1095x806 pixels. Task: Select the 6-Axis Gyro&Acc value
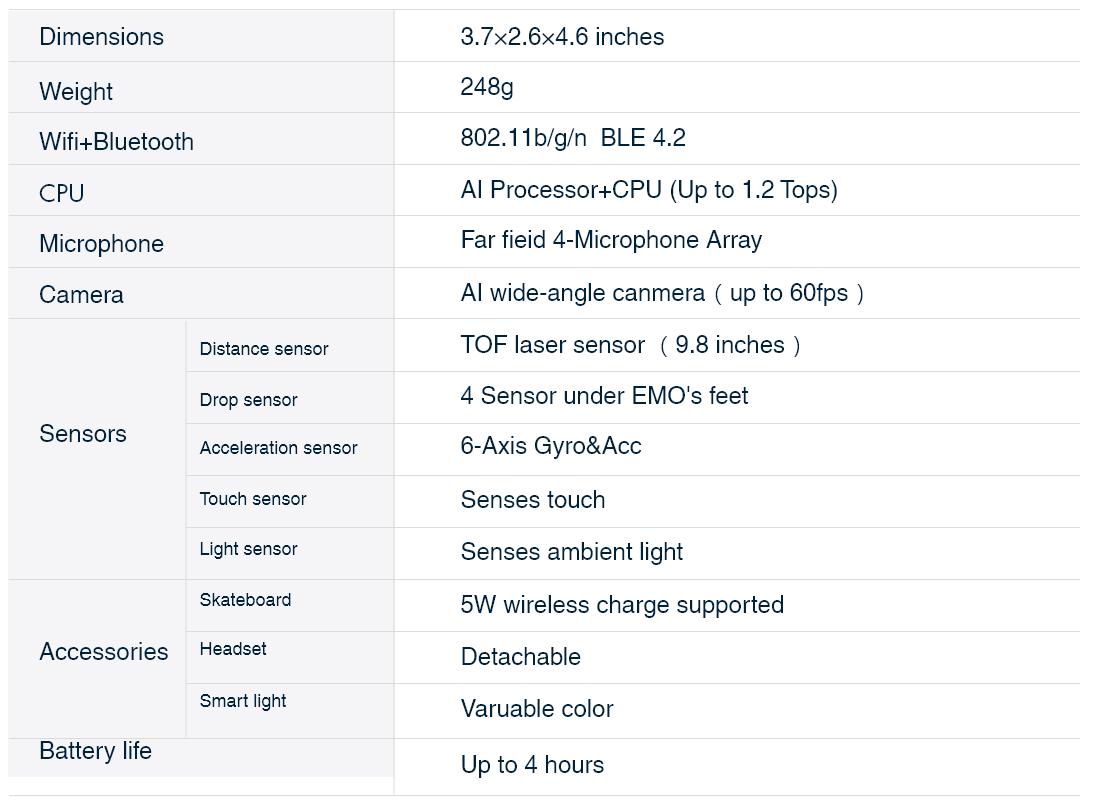551,446
